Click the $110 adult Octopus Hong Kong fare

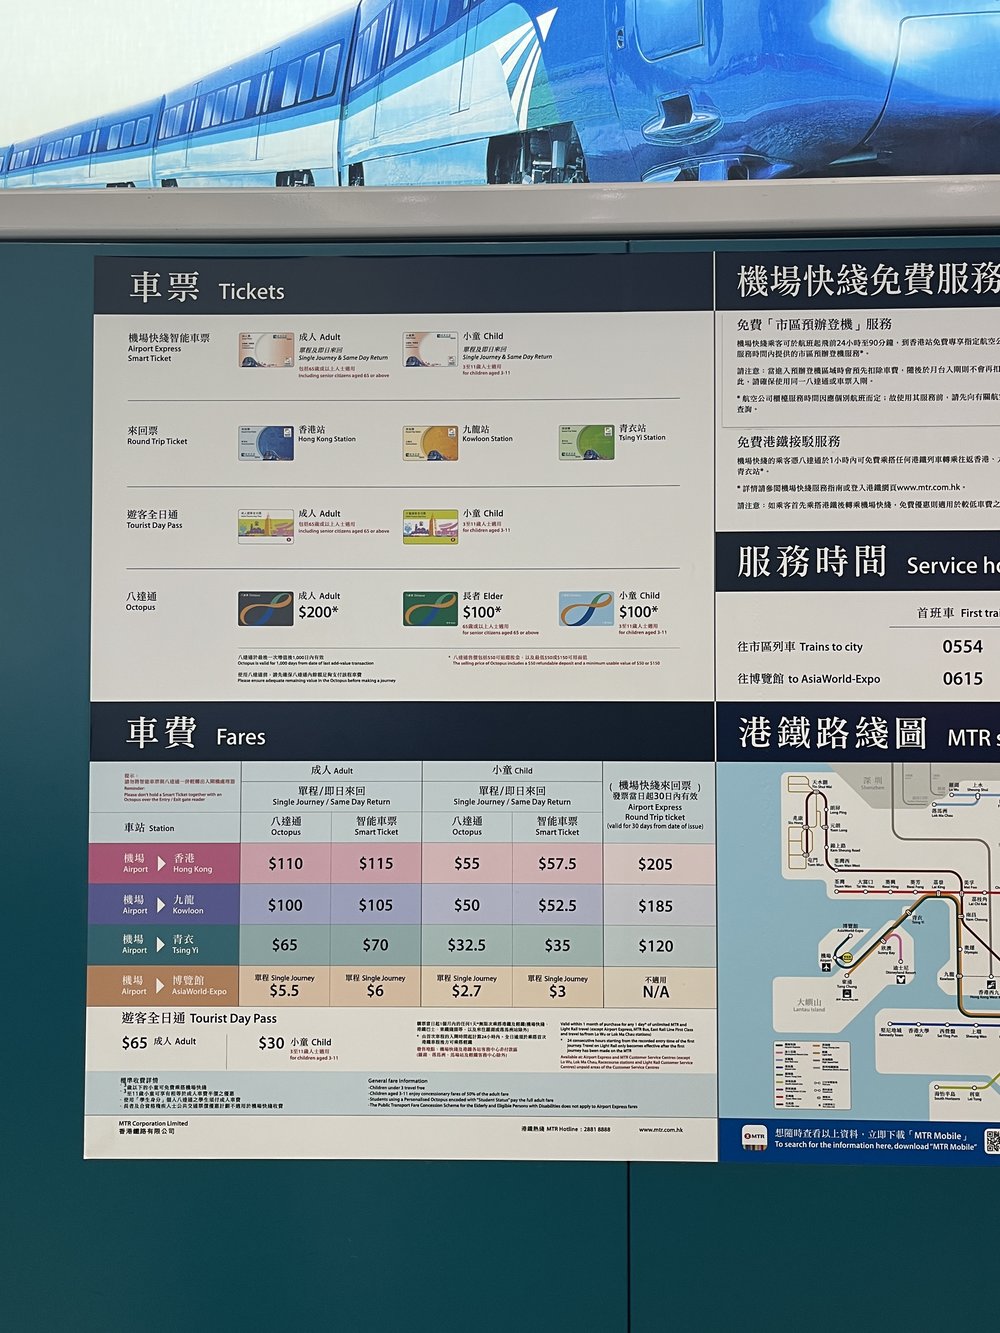285,864
